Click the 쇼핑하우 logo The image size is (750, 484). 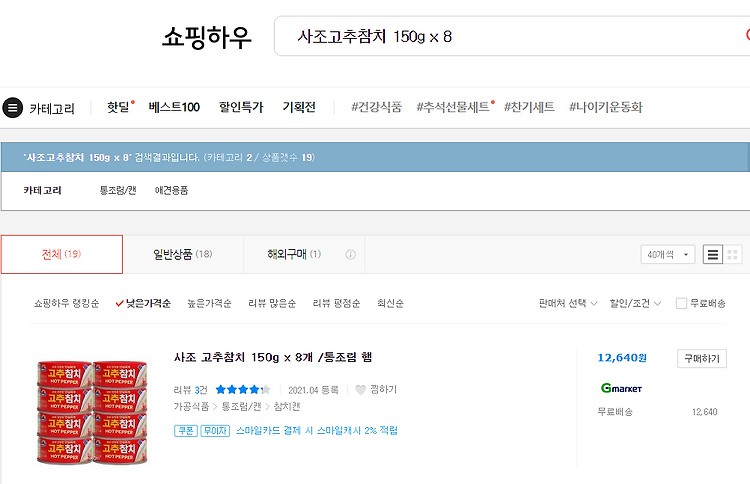(206, 37)
